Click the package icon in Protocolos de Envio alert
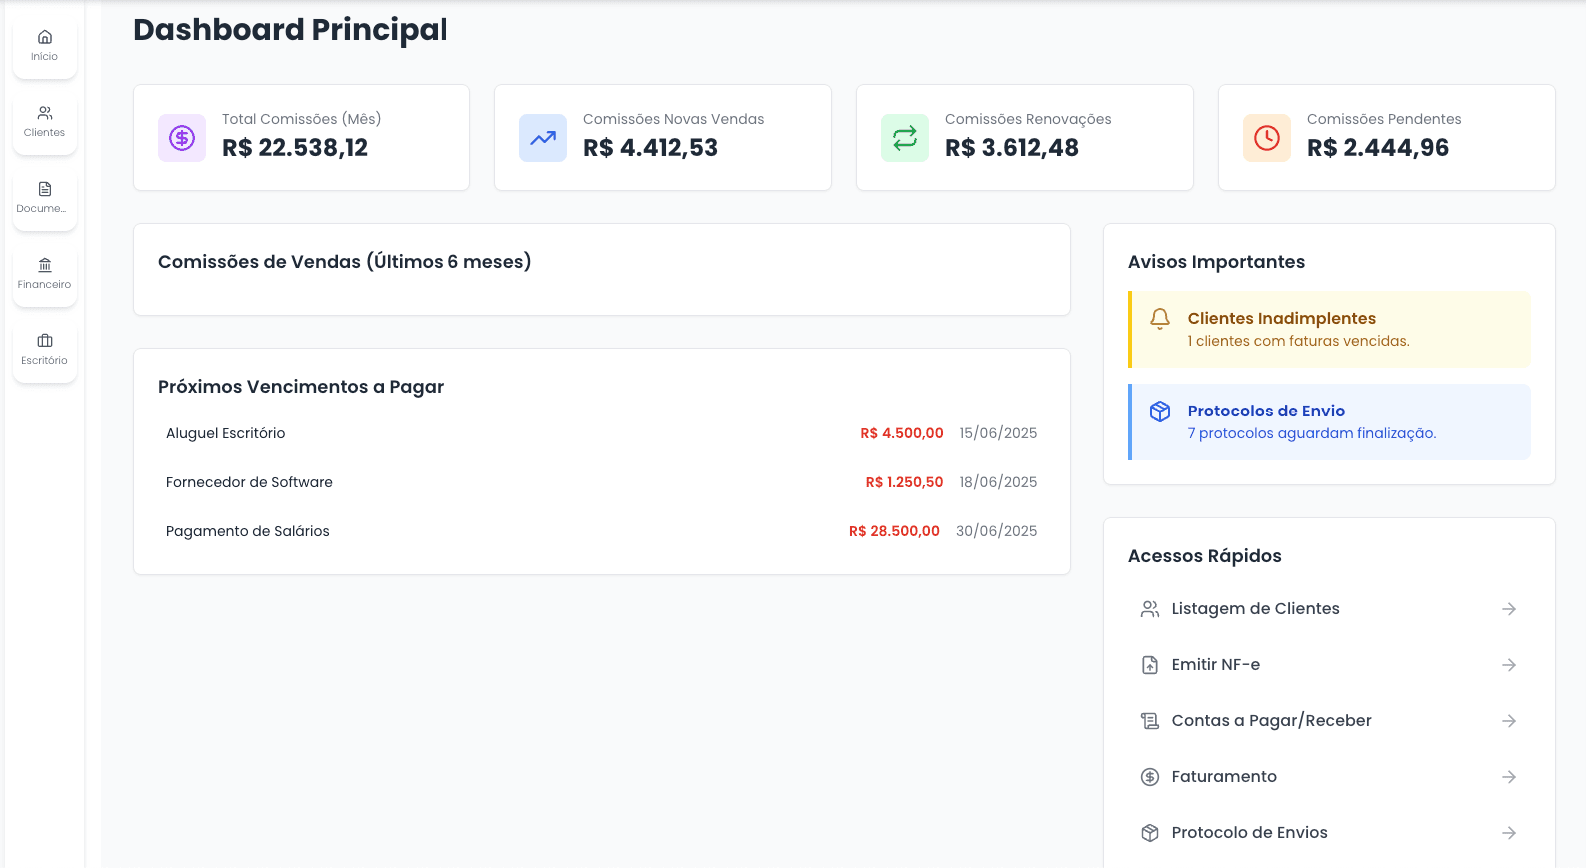Screen dimensions: 1586x868 [1160, 412]
